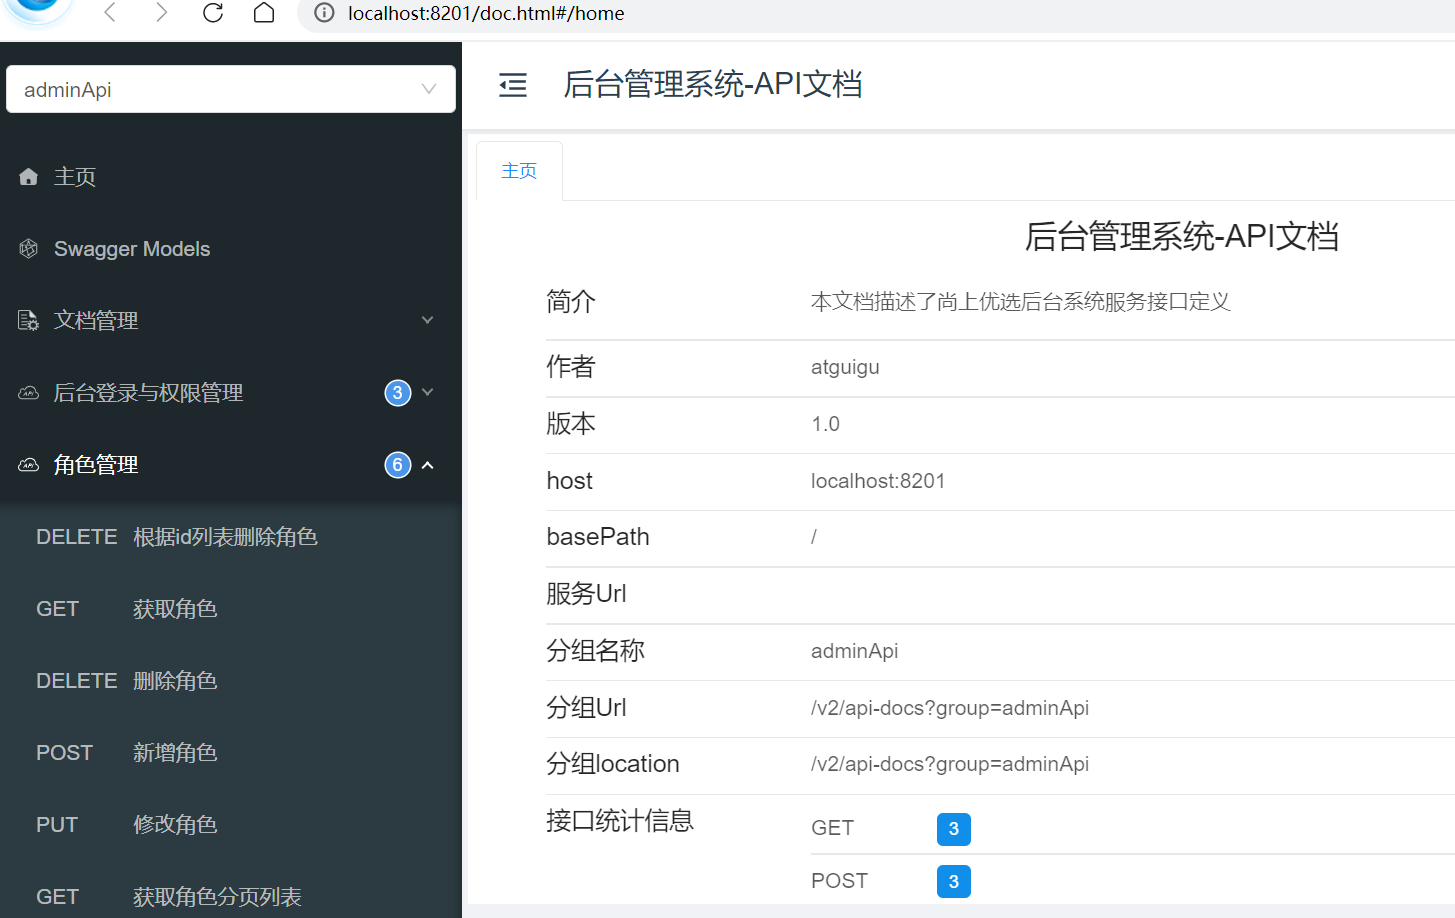This screenshot has width=1455, height=918.
Task: Click the GET count badge in 接口统计信息
Action: click(x=953, y=829)
